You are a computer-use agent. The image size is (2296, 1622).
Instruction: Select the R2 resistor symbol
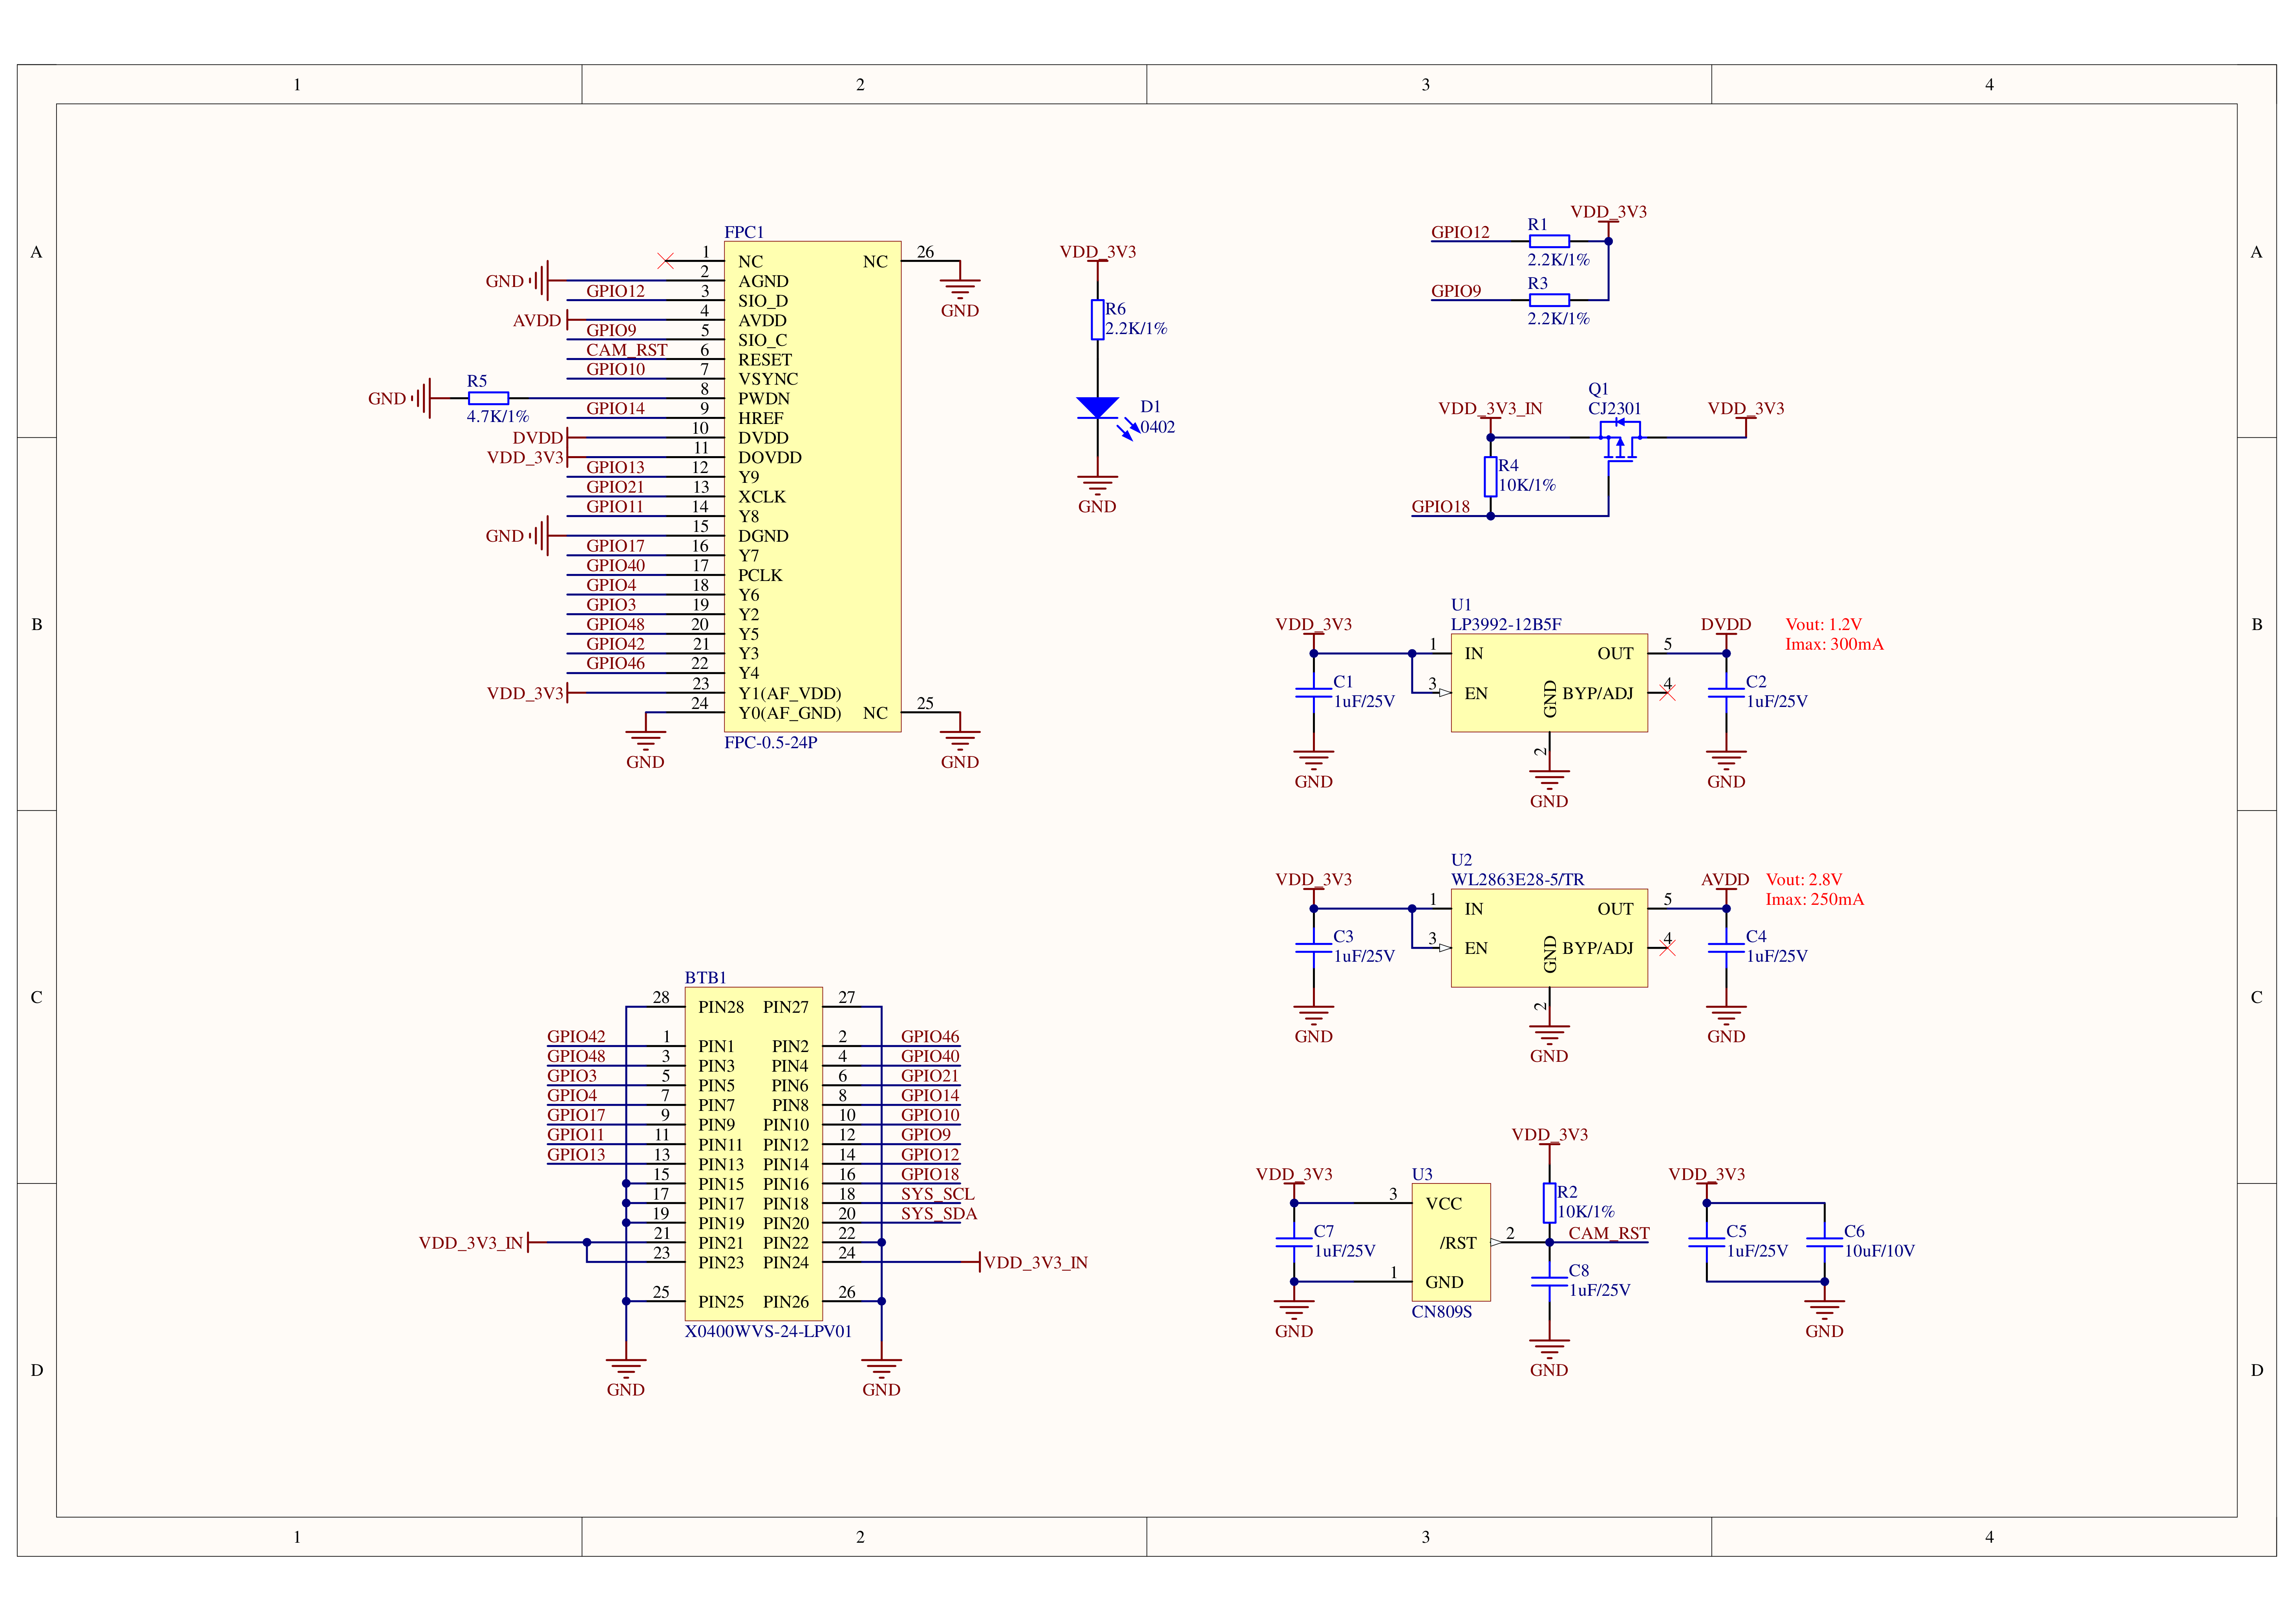point(1549,1203)
